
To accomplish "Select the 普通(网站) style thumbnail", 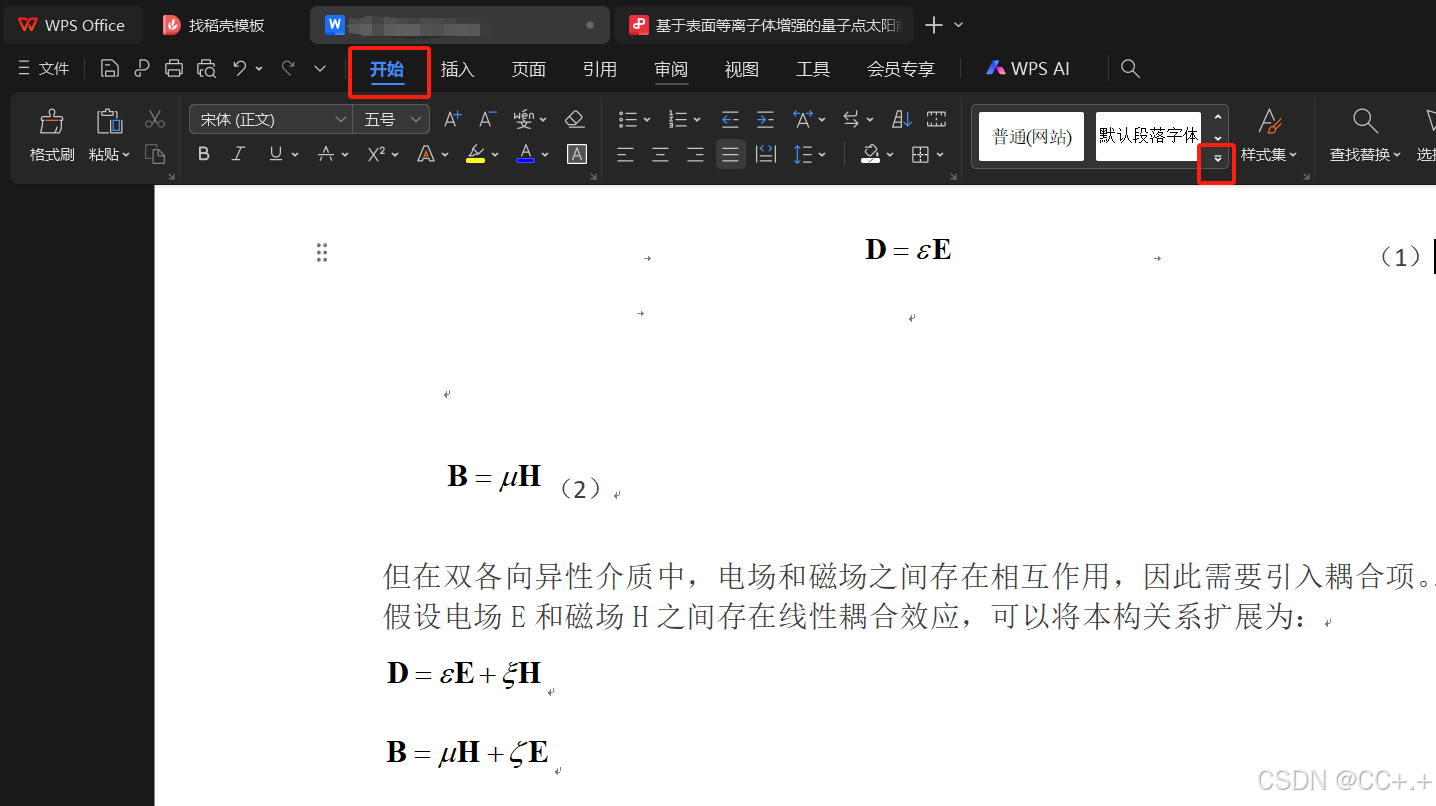I will click(1030, 136).
